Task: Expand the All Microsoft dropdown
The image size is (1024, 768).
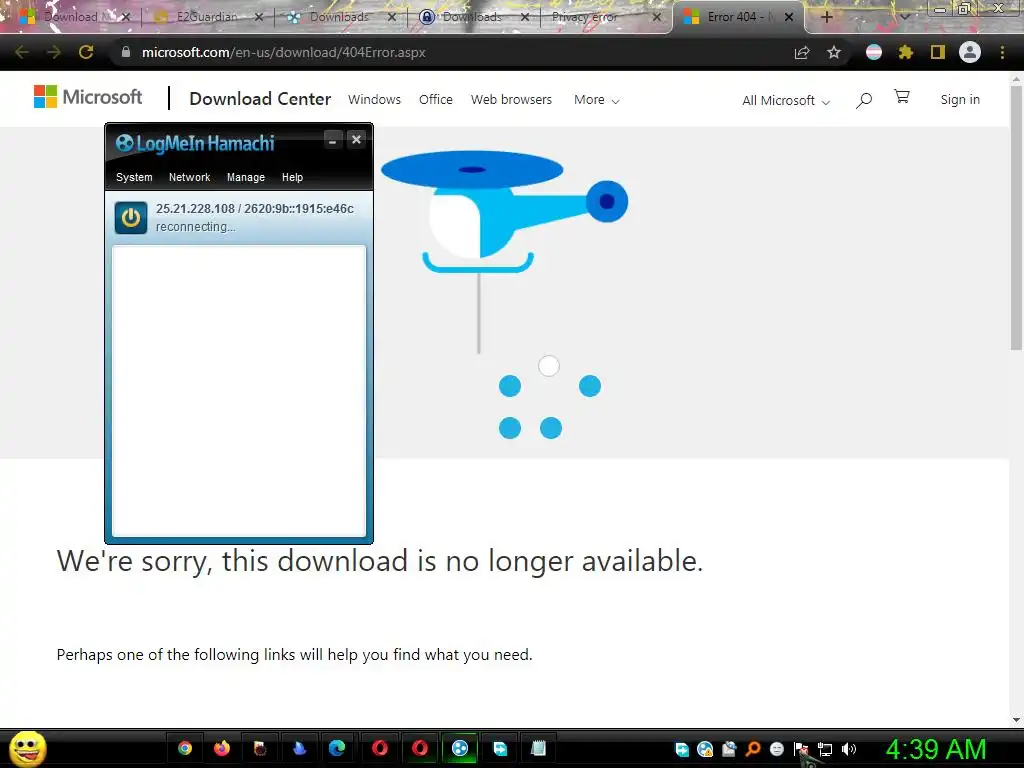Action: [x=786, y=101]
